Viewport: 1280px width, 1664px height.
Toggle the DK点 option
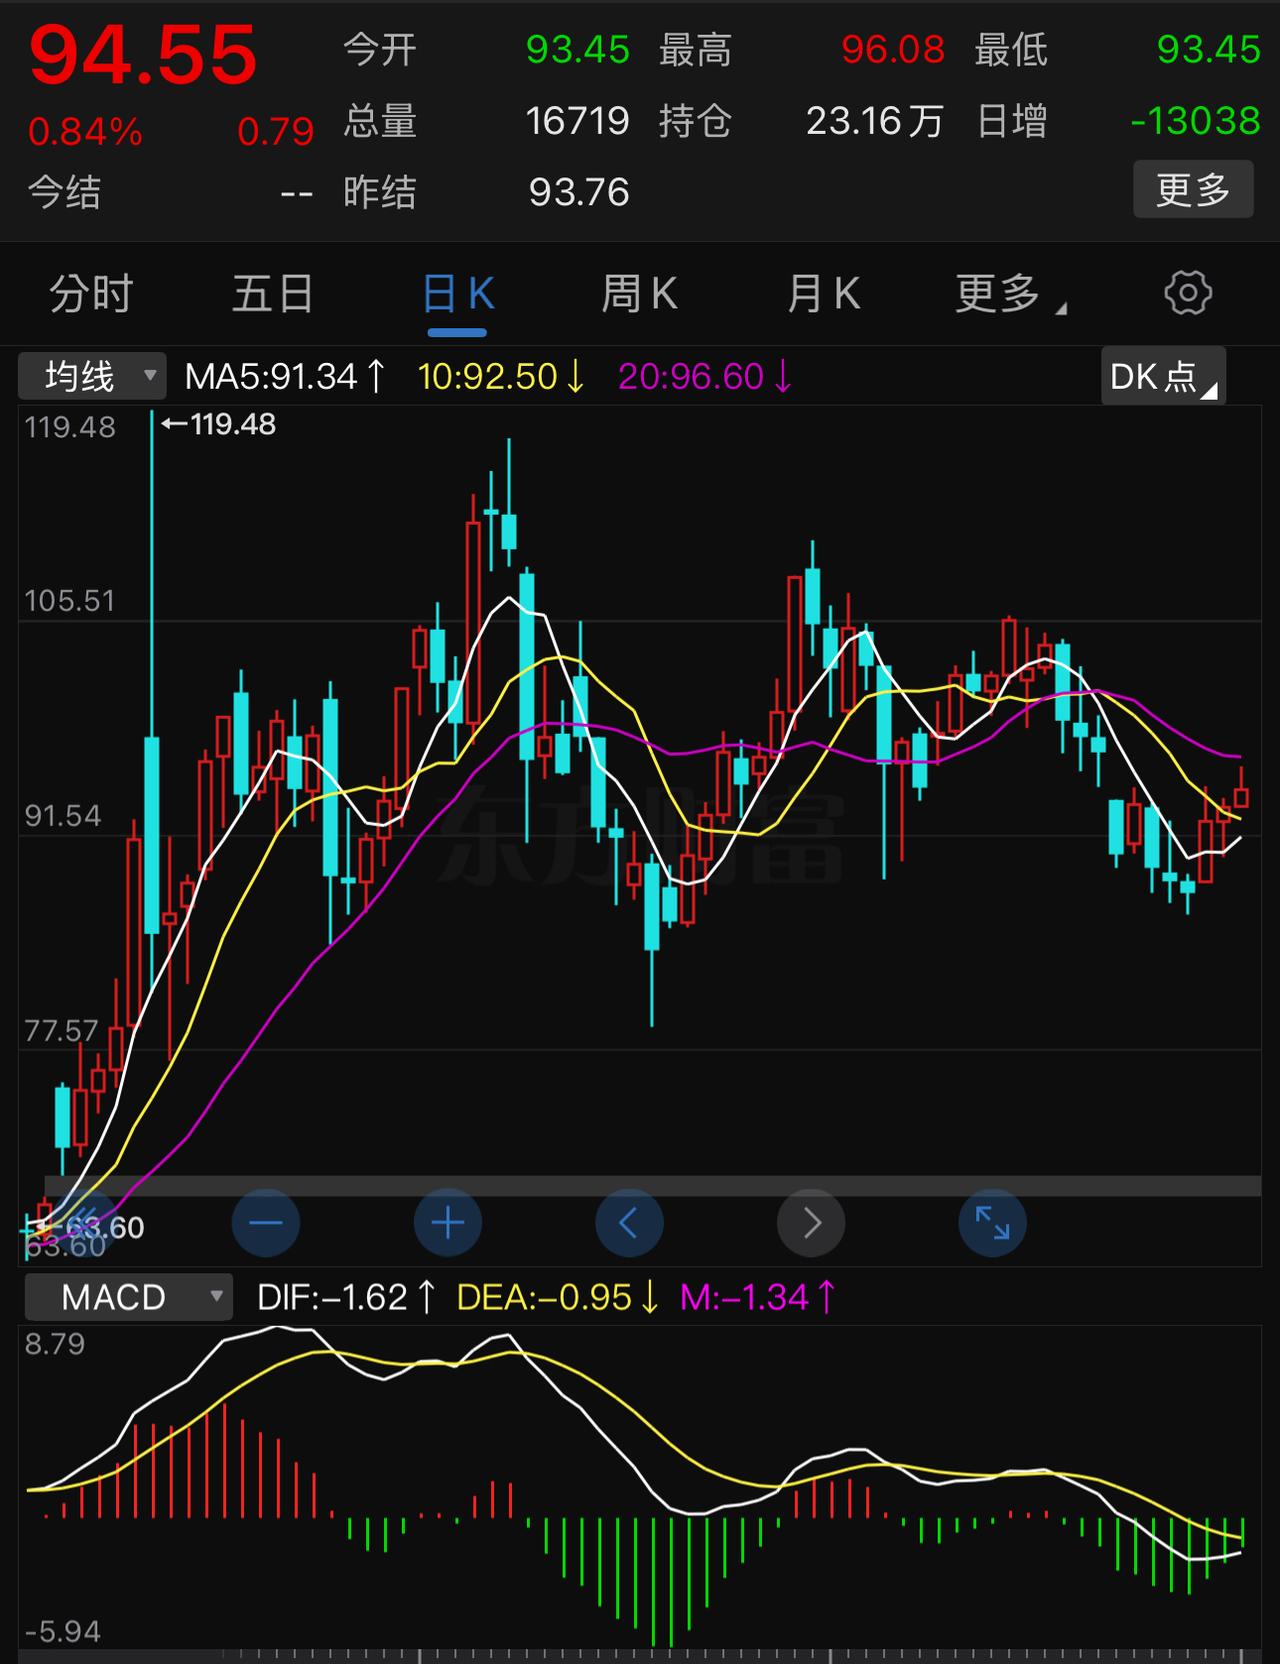pos(1164,376)
